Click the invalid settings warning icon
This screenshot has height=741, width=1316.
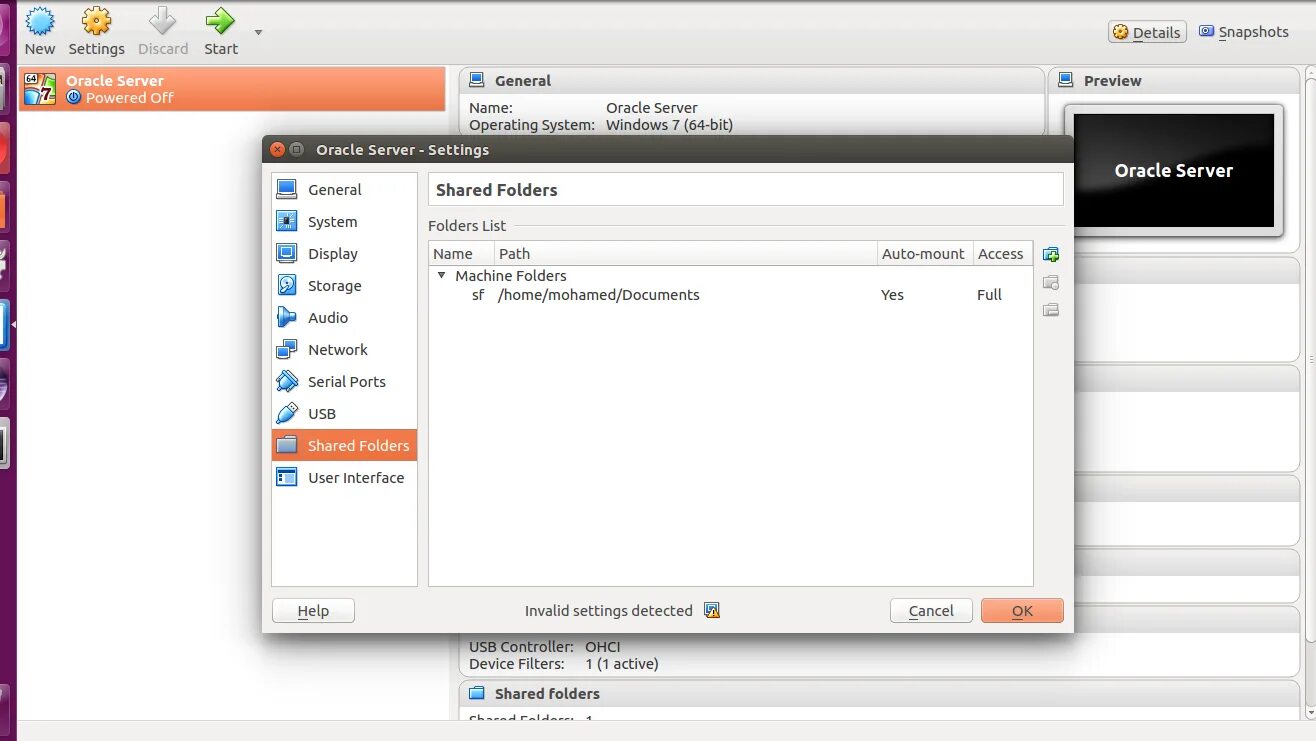click(x=712, y=611)
